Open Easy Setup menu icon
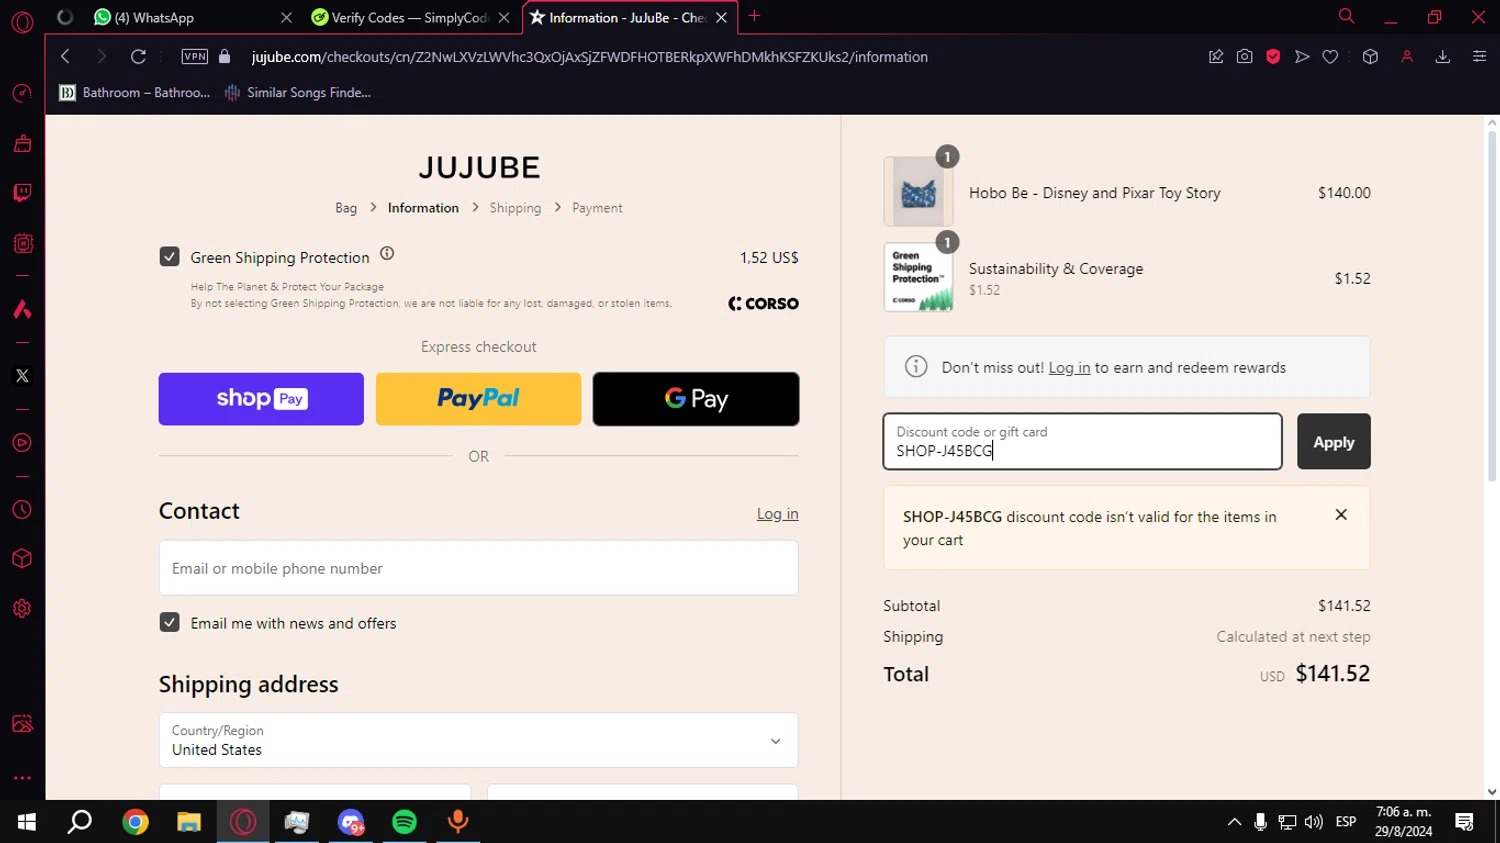 pyautogui.click(x=1479, y=57)
